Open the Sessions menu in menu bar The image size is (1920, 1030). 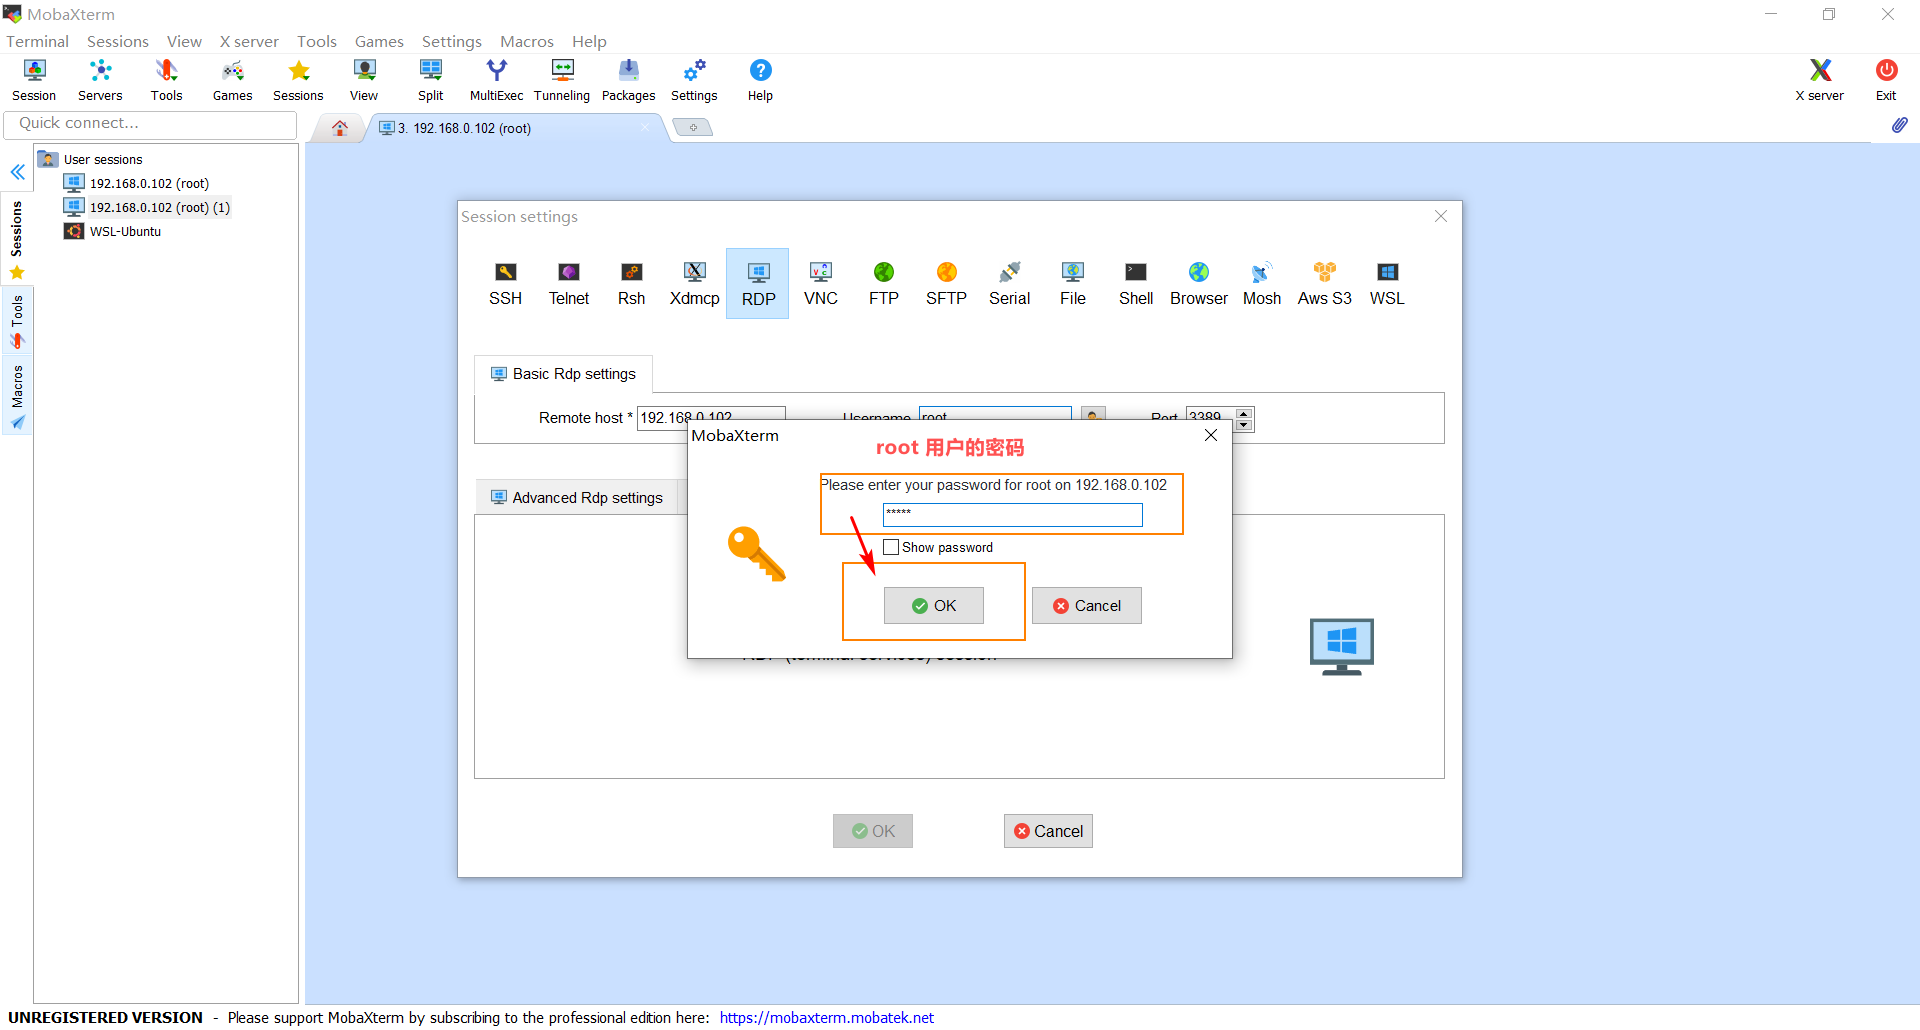(x=117, y=41)
